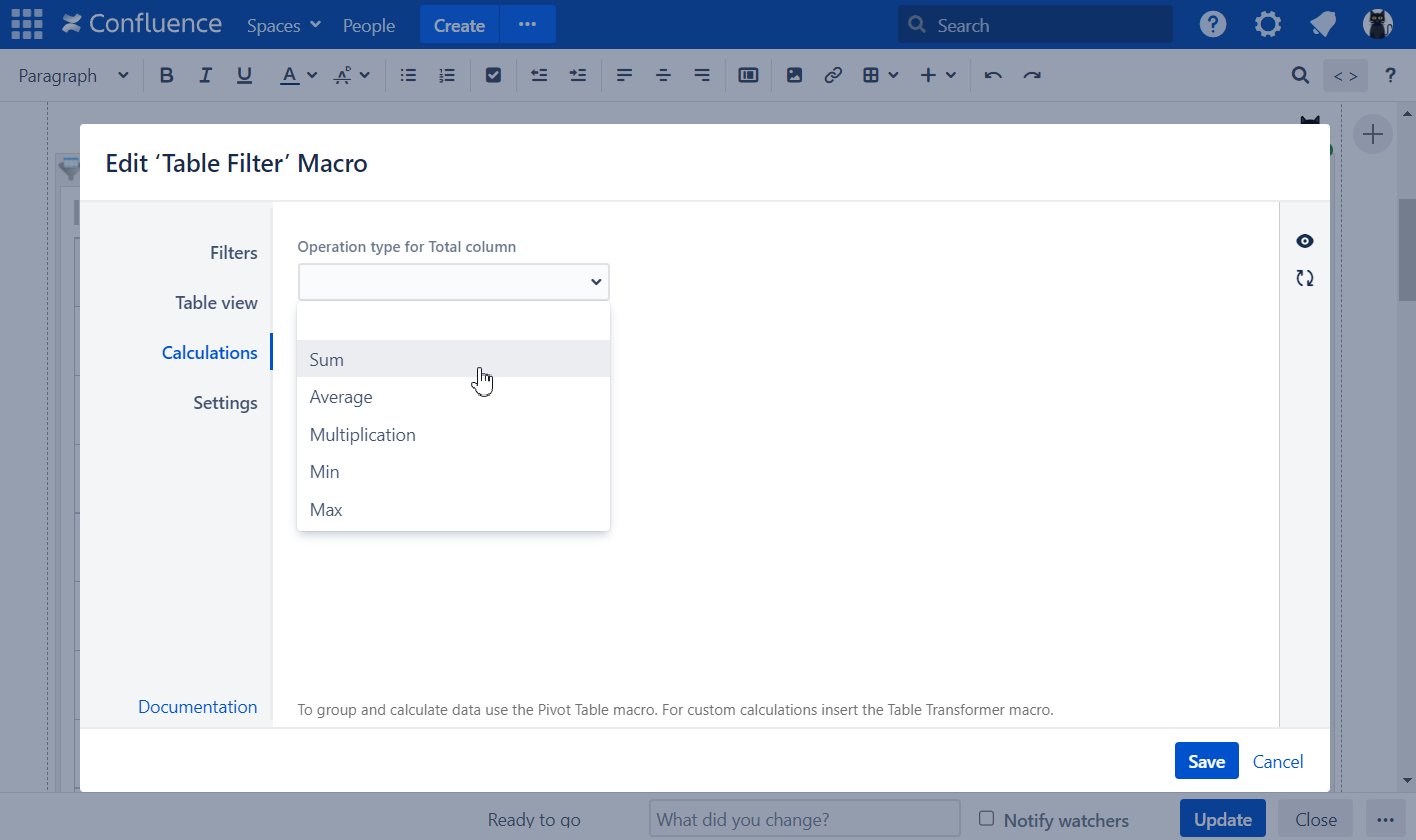Image resolution: width=1416 pixels, height=840 pixels.
Task: Select Average from the operation type list
Action: point(341,396)
